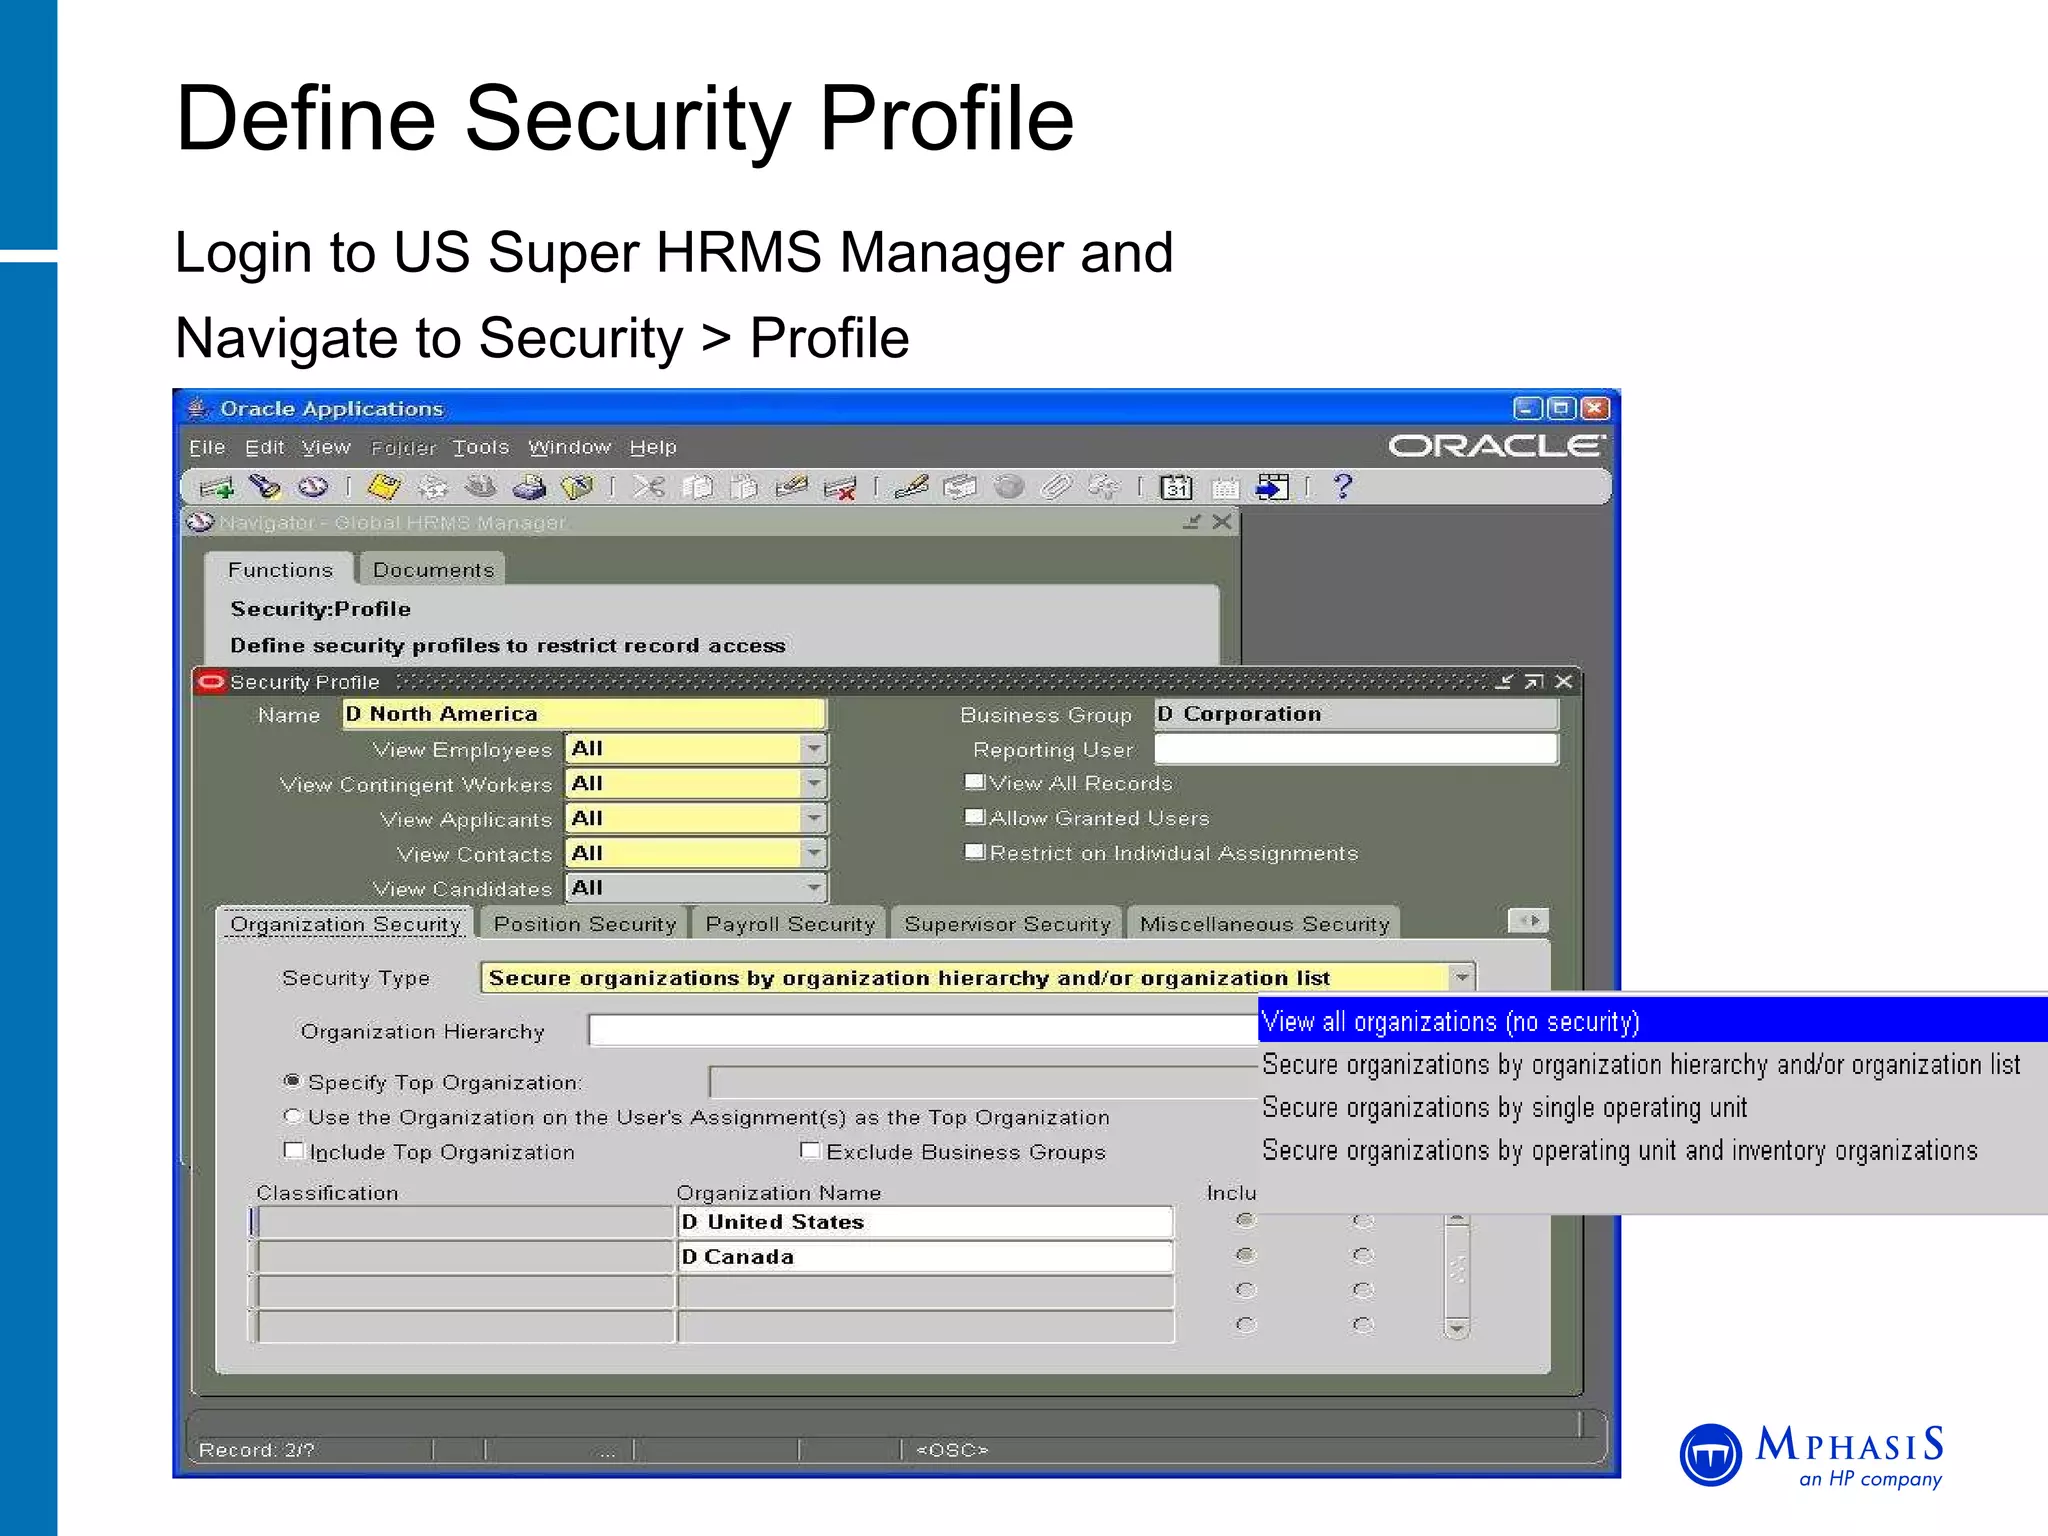Open the View Contacts dropdown
Image resolution: width=2048 pixels, height=1536 pixels.
(x=814, y=854)
